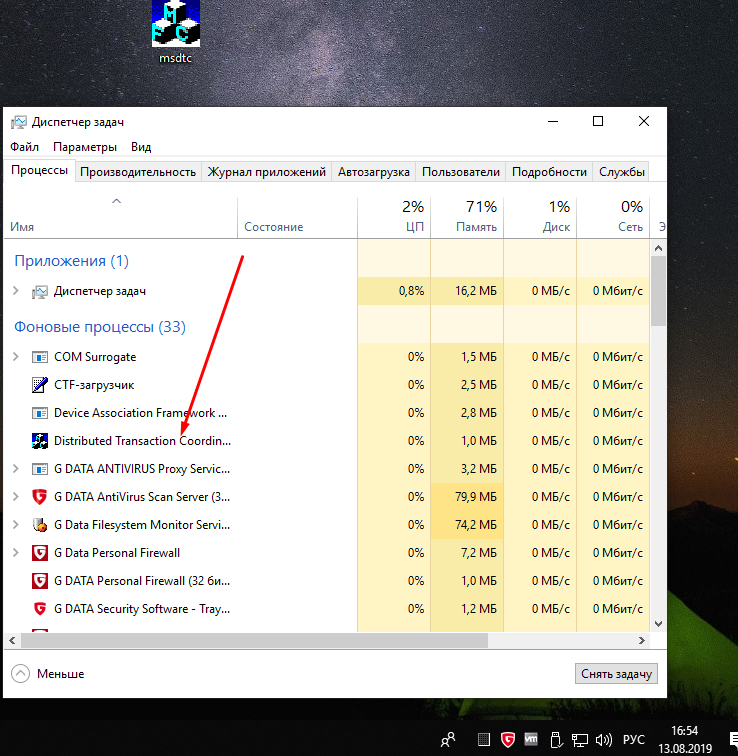Sort by the Состояние column header
This screenshot has height=756, width=738.
(x=297, y=217)
